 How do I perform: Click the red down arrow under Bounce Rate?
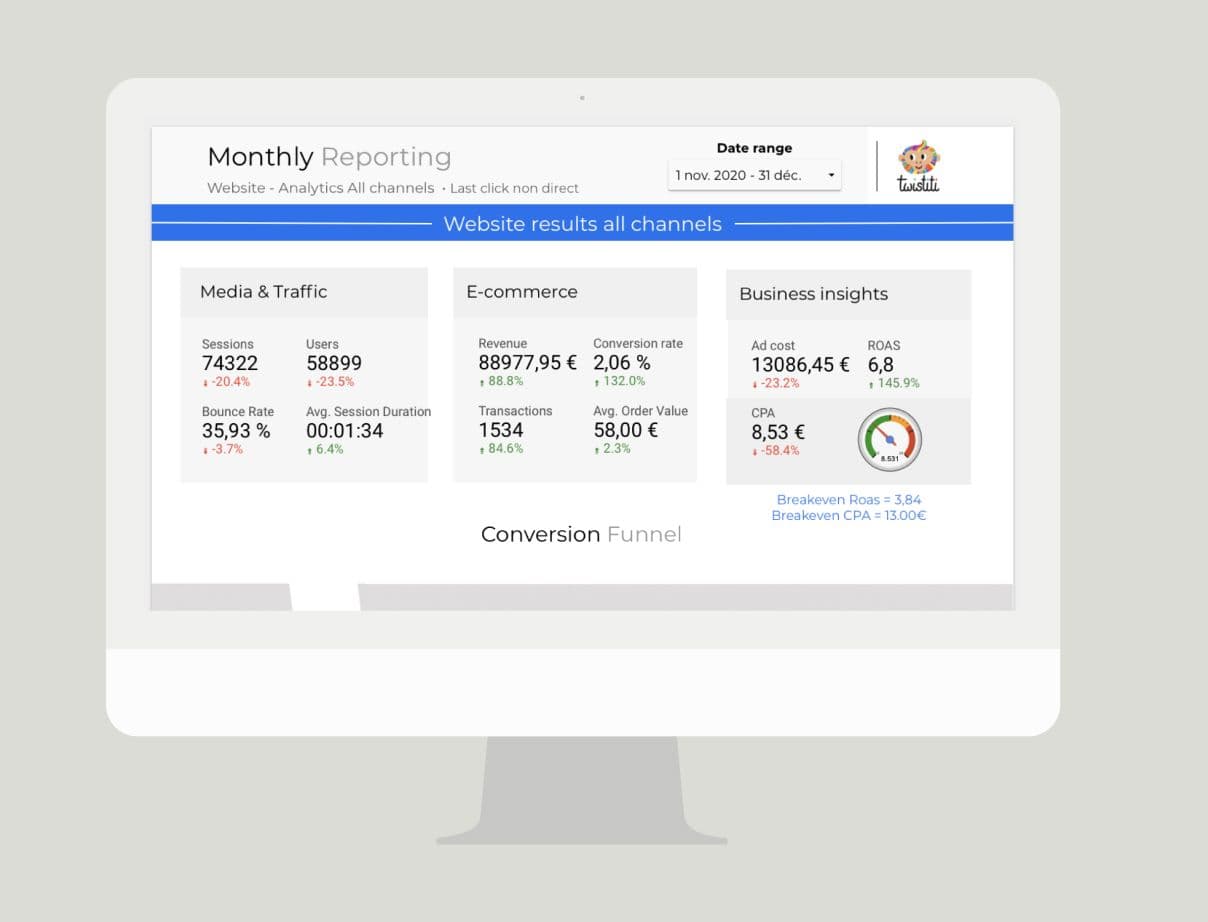[x=205, y=450]
